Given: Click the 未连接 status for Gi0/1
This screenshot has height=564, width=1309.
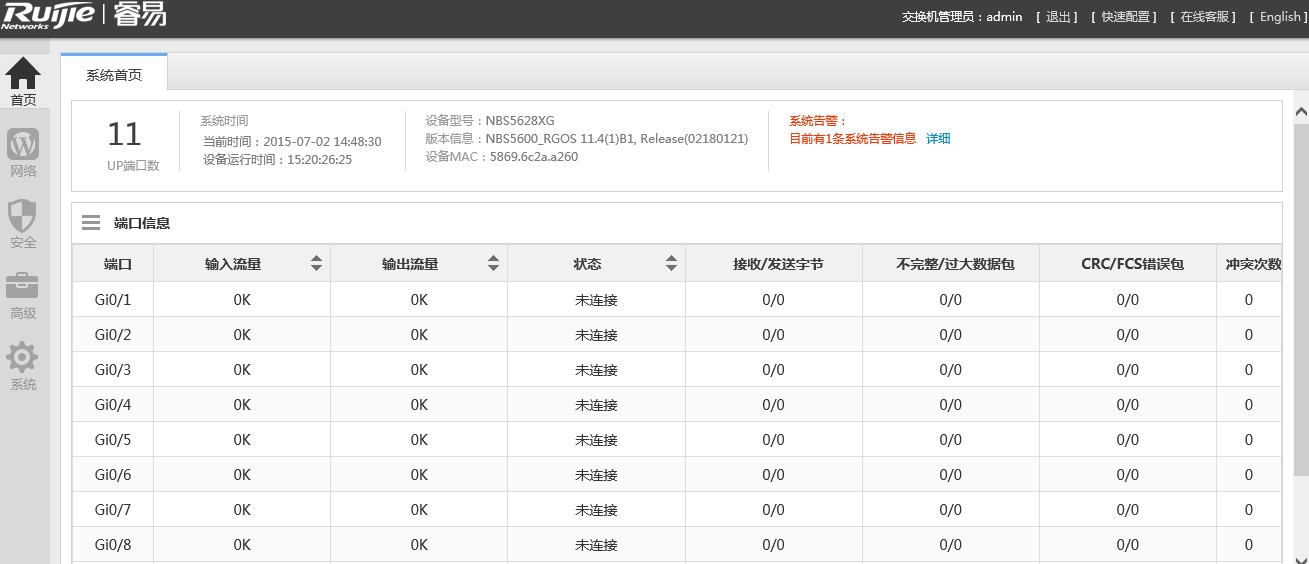Looking at the screenshot, I should (x=596, y=300).
